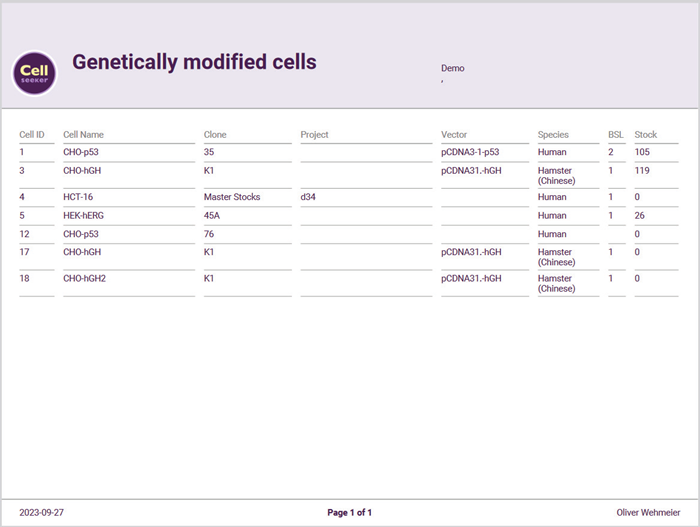Select Human species in the HEK-hERG row
The image size is (700, 527).
pos(552,216)
